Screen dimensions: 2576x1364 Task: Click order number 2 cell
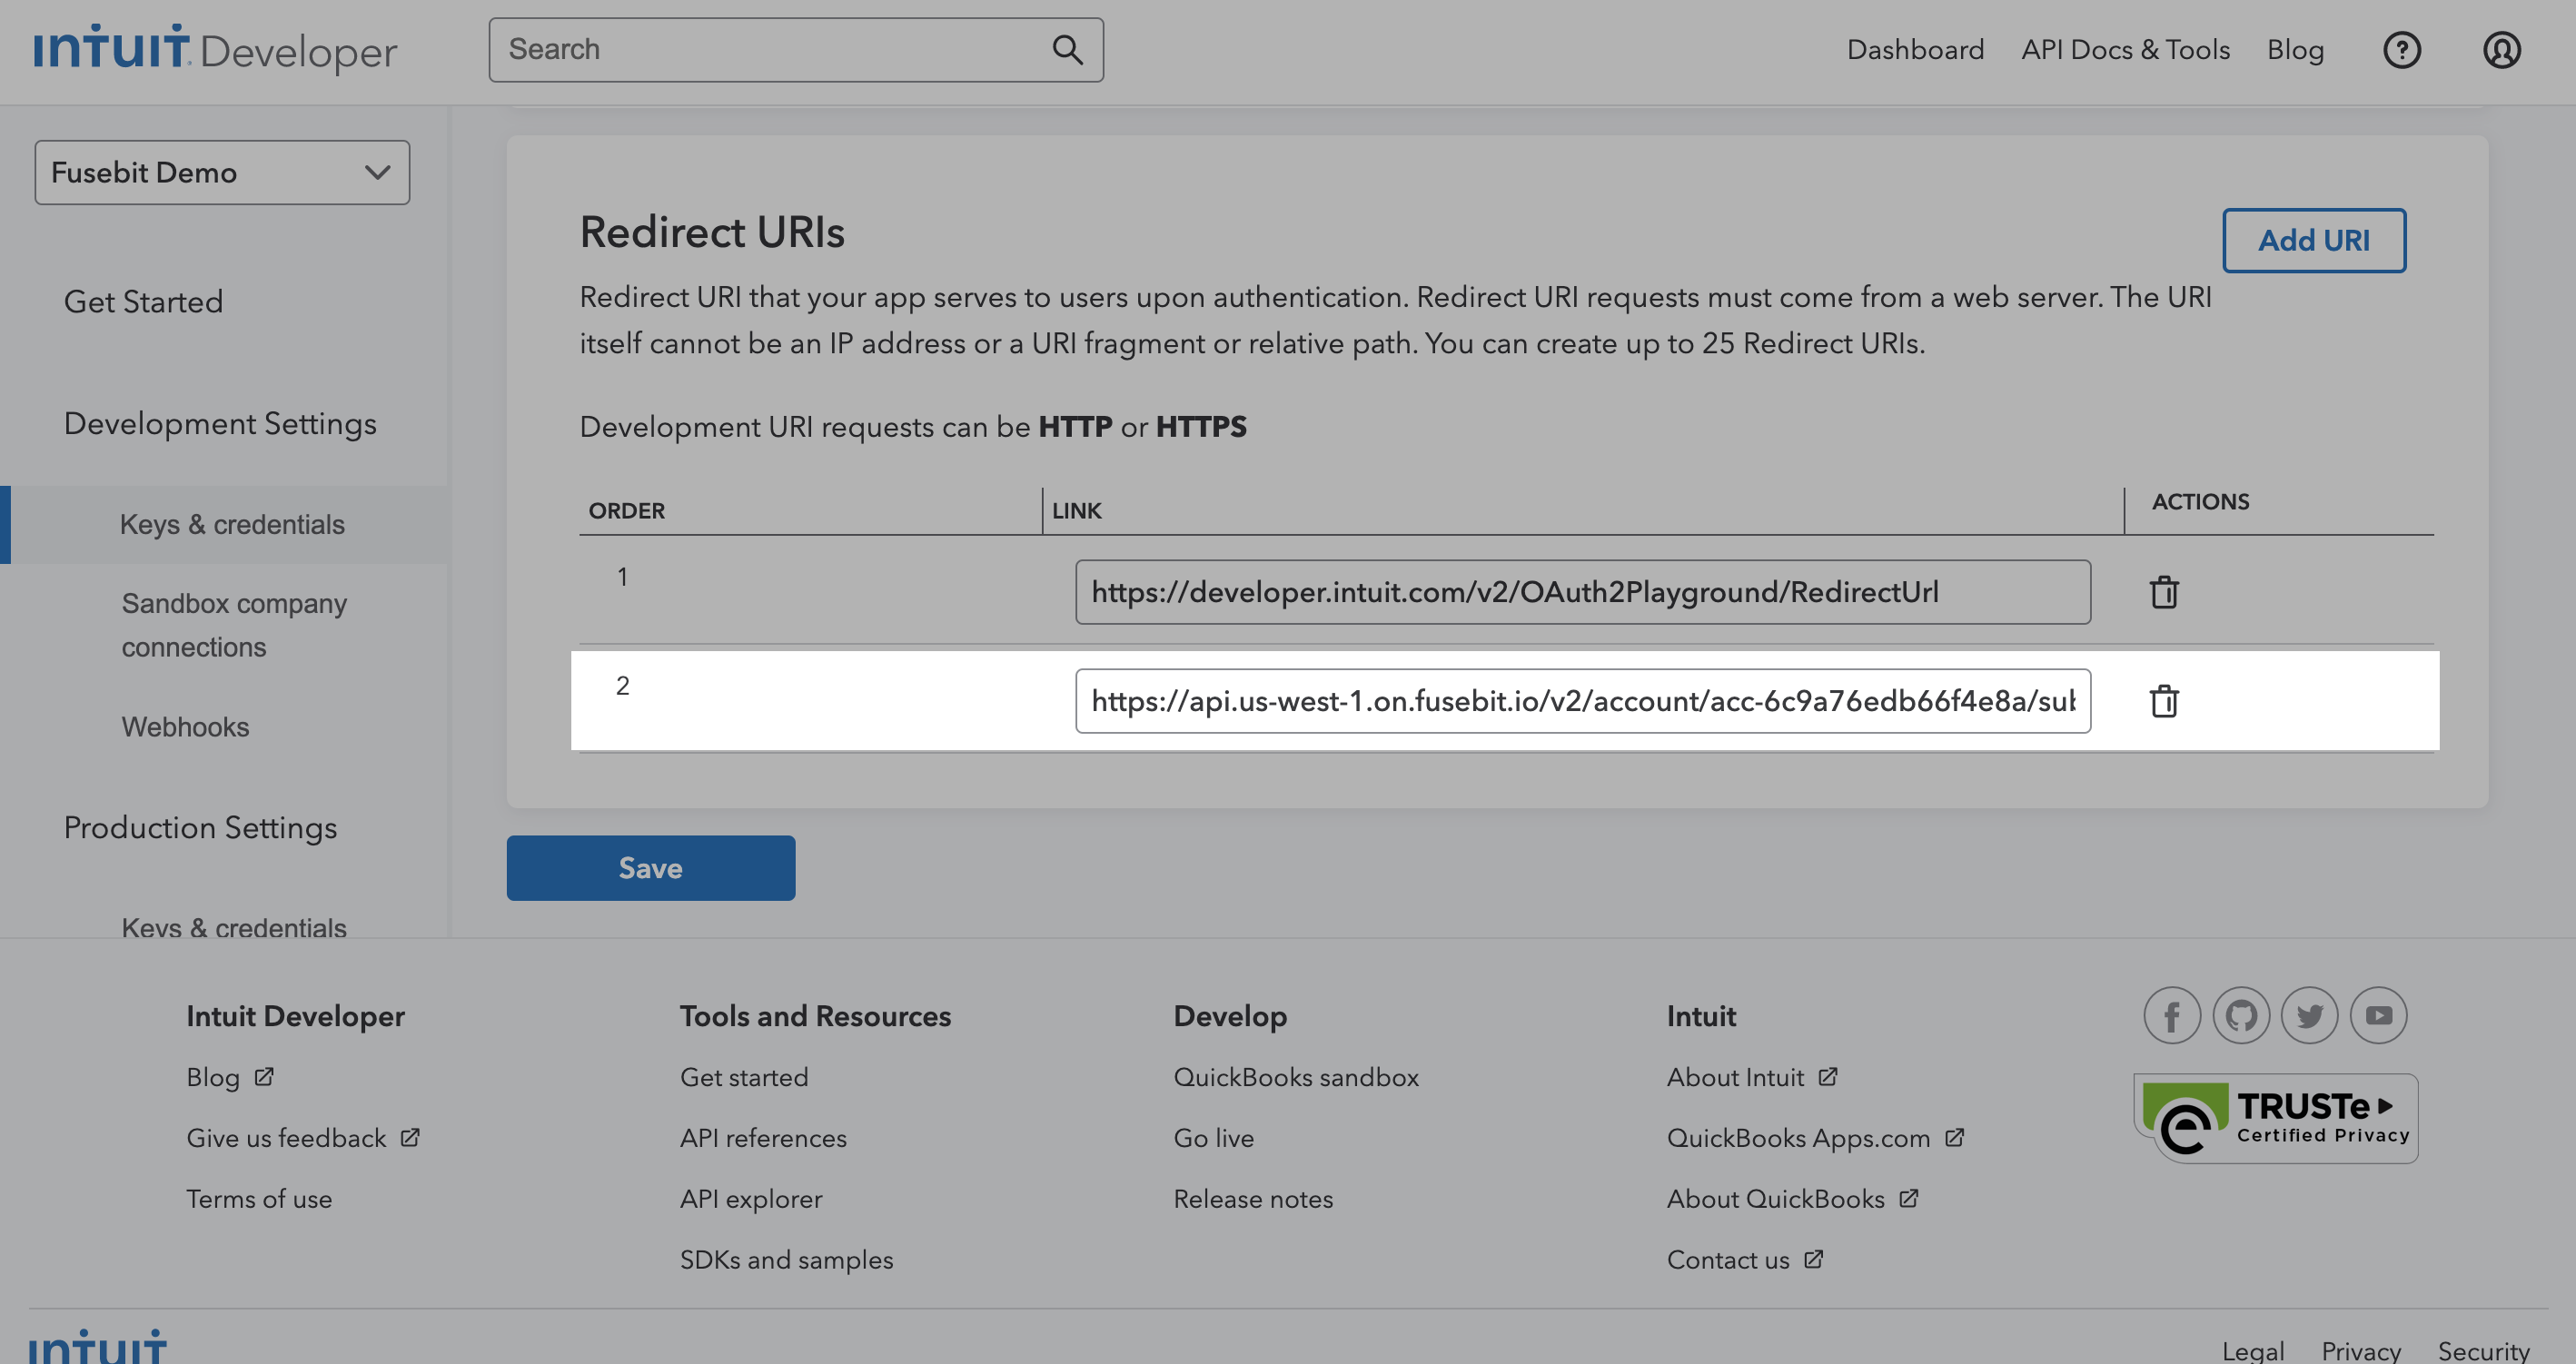pyautogui.click(x=623, y=686)
